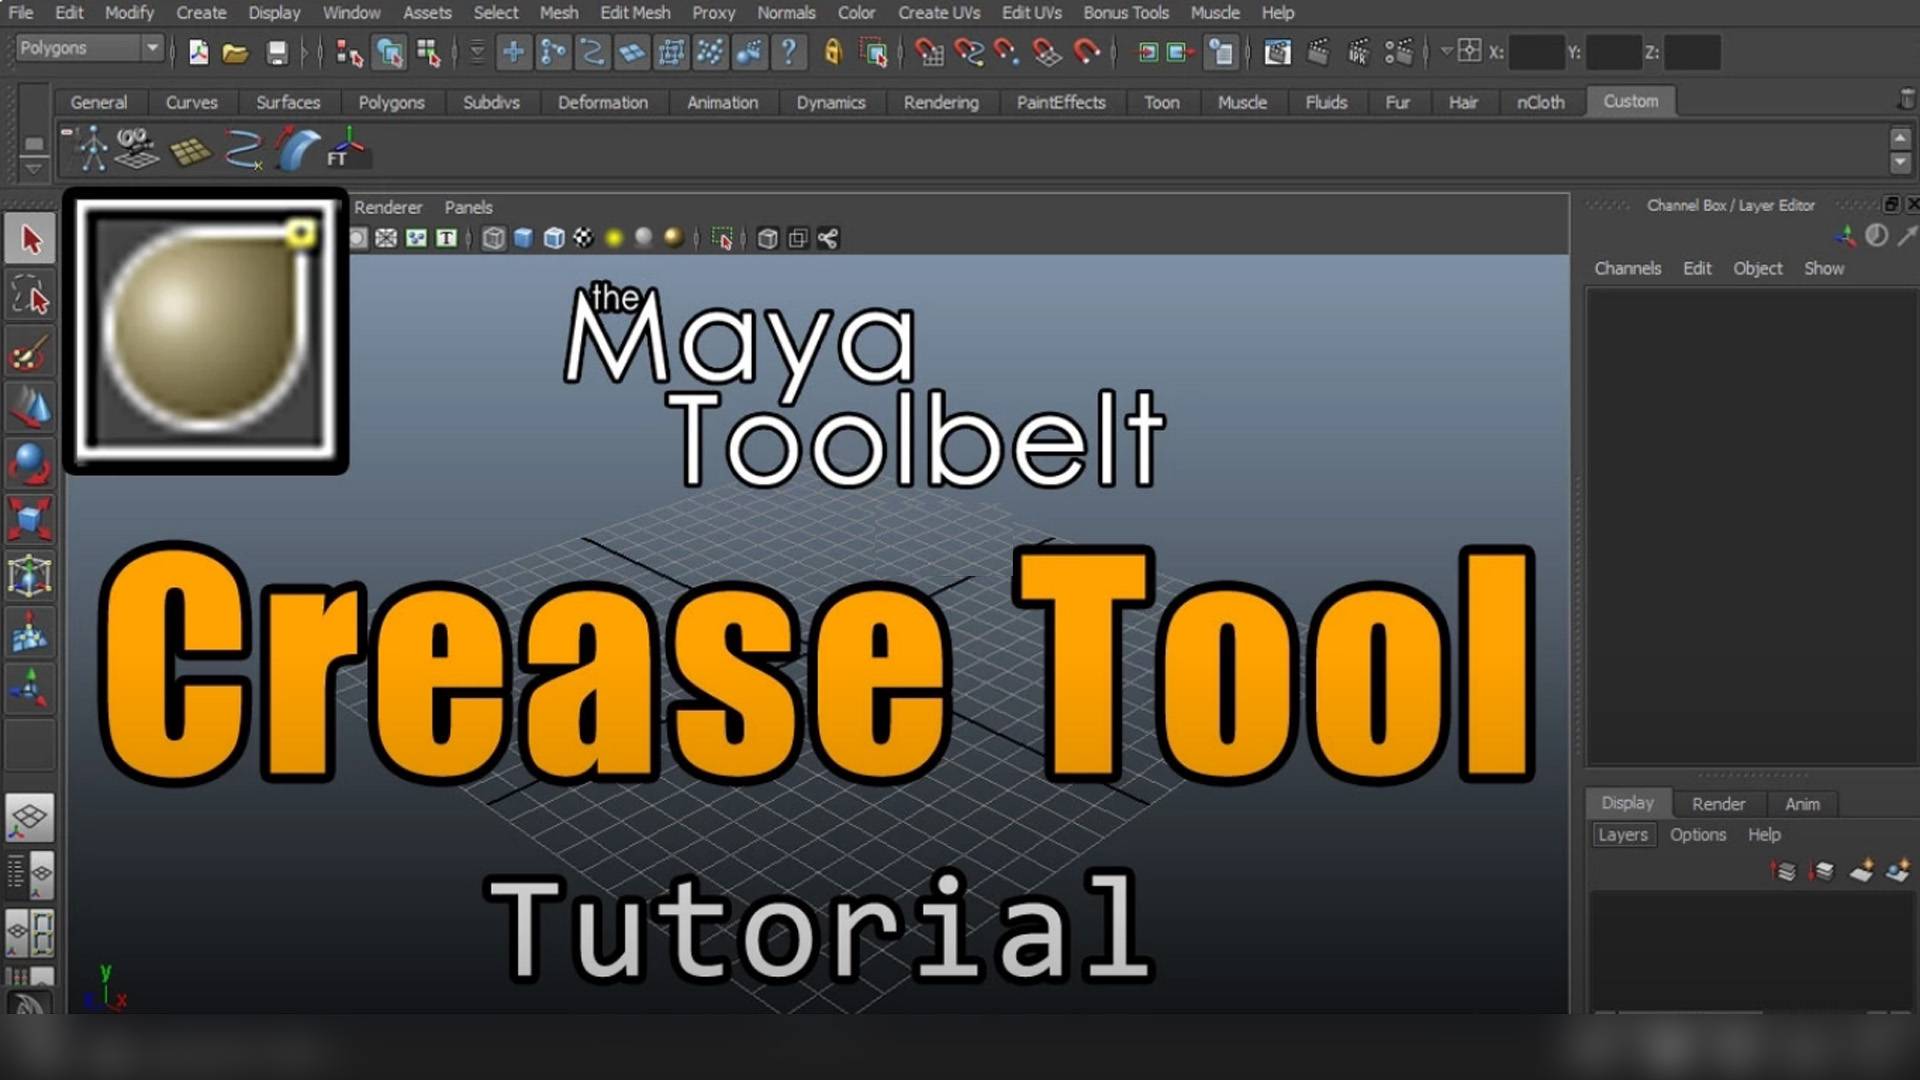Click Select by hierarchy icon
1920x1080 pixels.
click(x=348, y=52)
